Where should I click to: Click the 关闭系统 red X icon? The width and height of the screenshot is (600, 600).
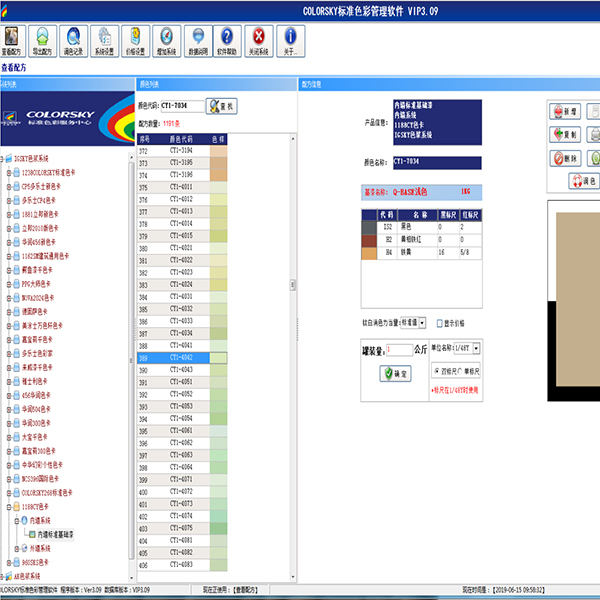point(259,40)
